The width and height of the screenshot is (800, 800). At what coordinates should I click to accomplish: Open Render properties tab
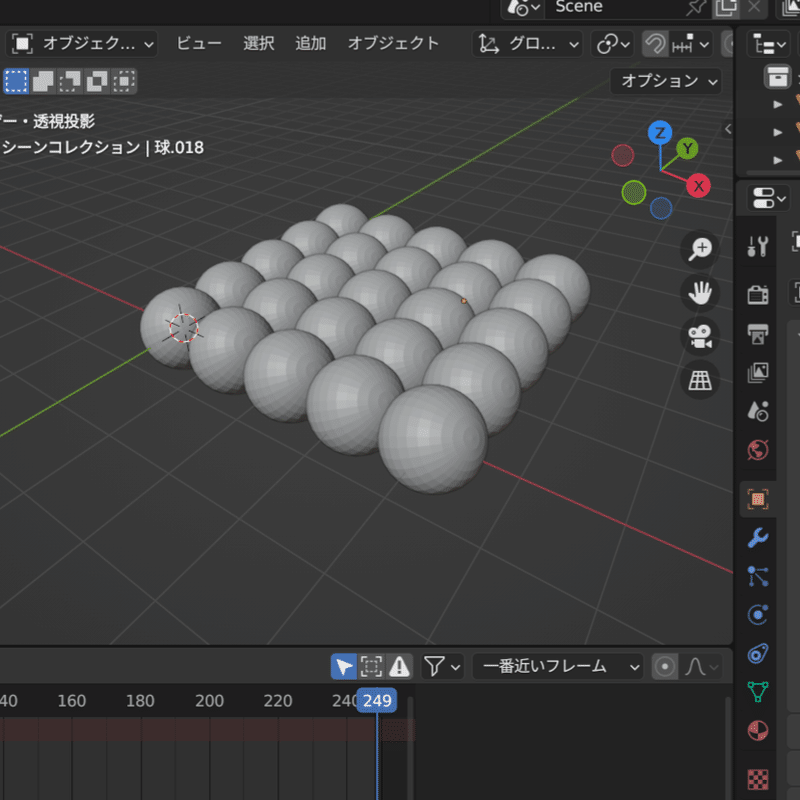[x=757, y=292]
